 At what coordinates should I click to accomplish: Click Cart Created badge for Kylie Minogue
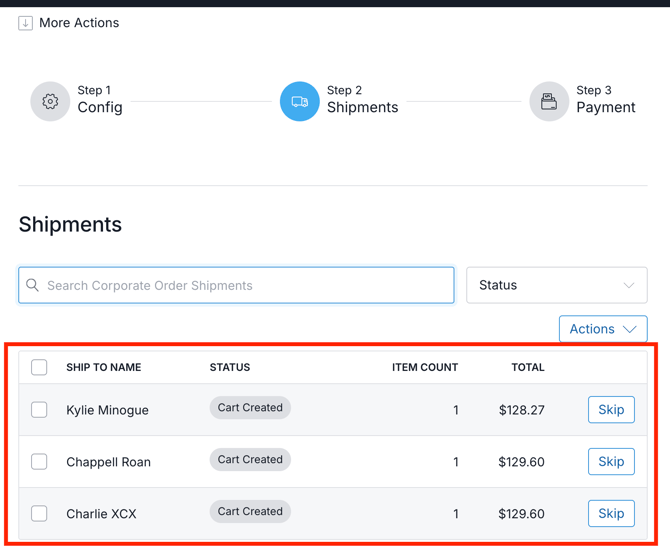[250, 408]
